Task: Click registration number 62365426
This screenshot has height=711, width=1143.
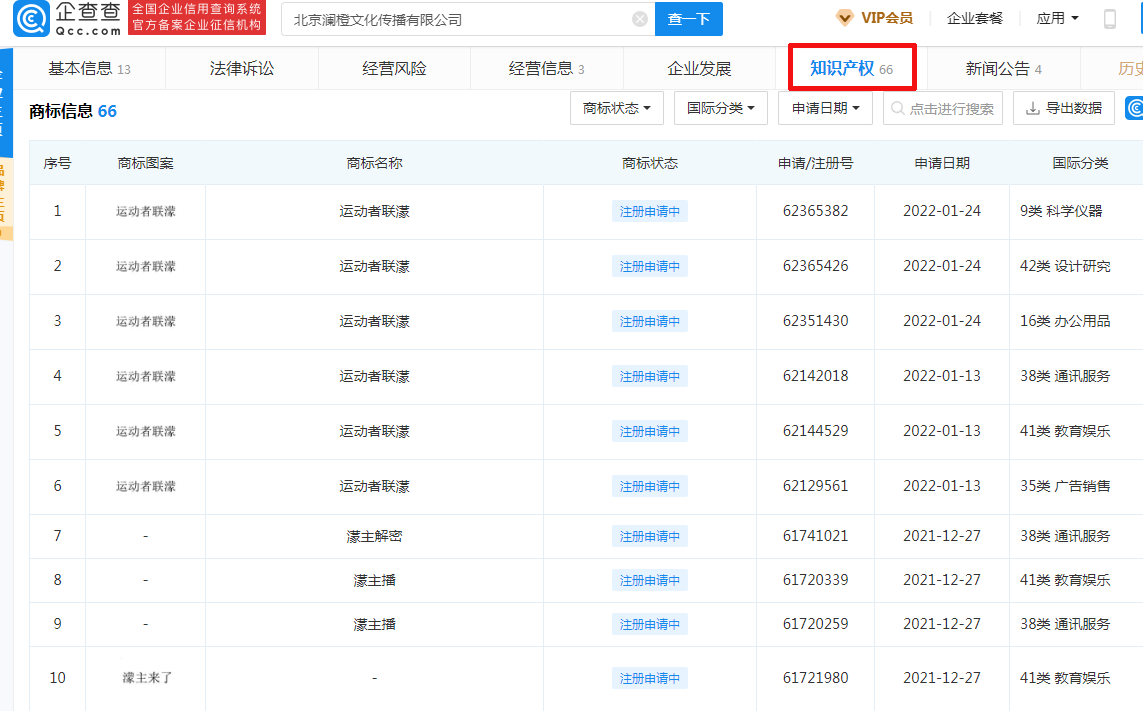Action: [816, 265]
